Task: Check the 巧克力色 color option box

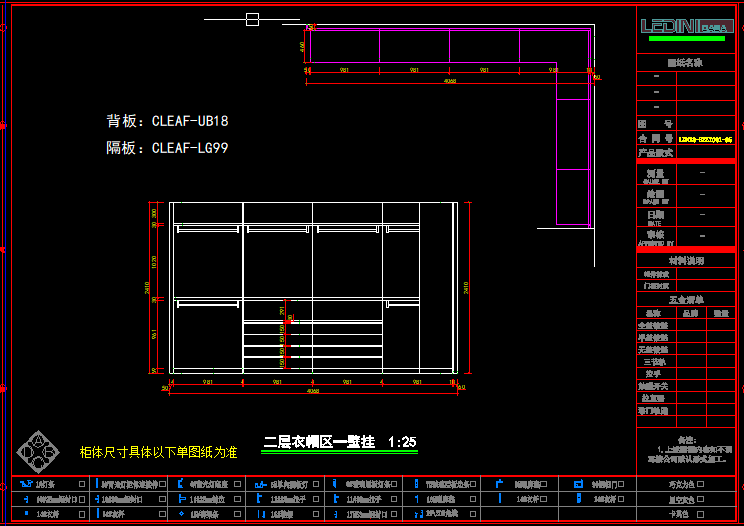Action: point(701,484)
